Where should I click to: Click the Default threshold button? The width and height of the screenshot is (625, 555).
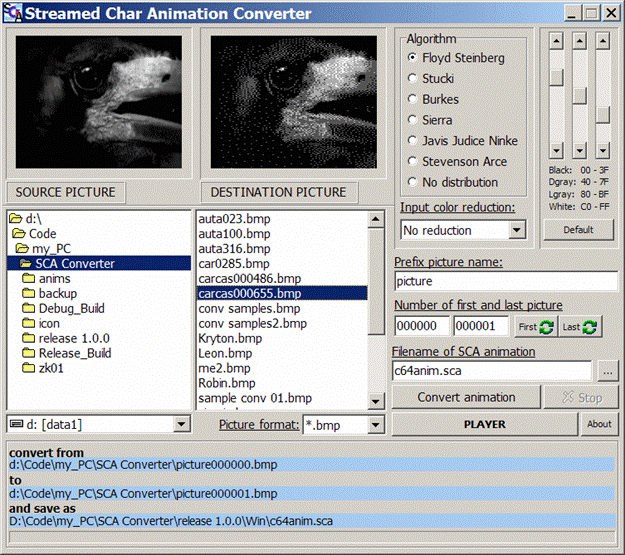(578, 230)
